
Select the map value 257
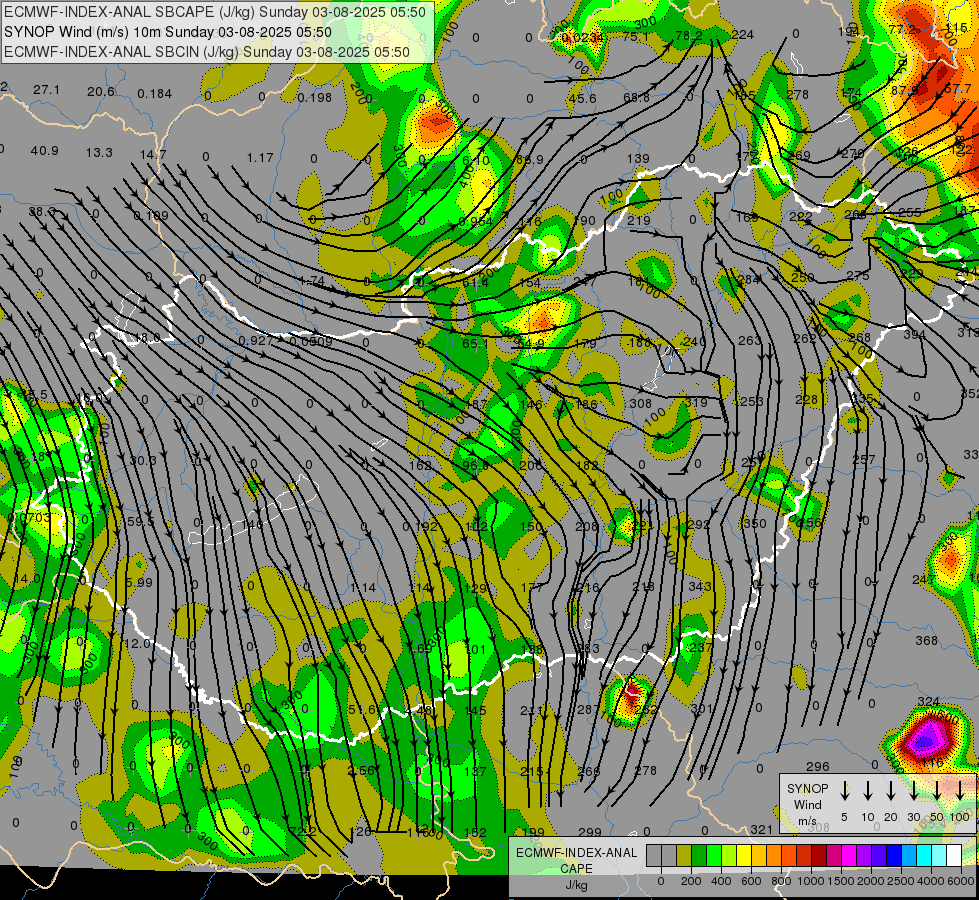pyautogui.click(x=864, y=460)
